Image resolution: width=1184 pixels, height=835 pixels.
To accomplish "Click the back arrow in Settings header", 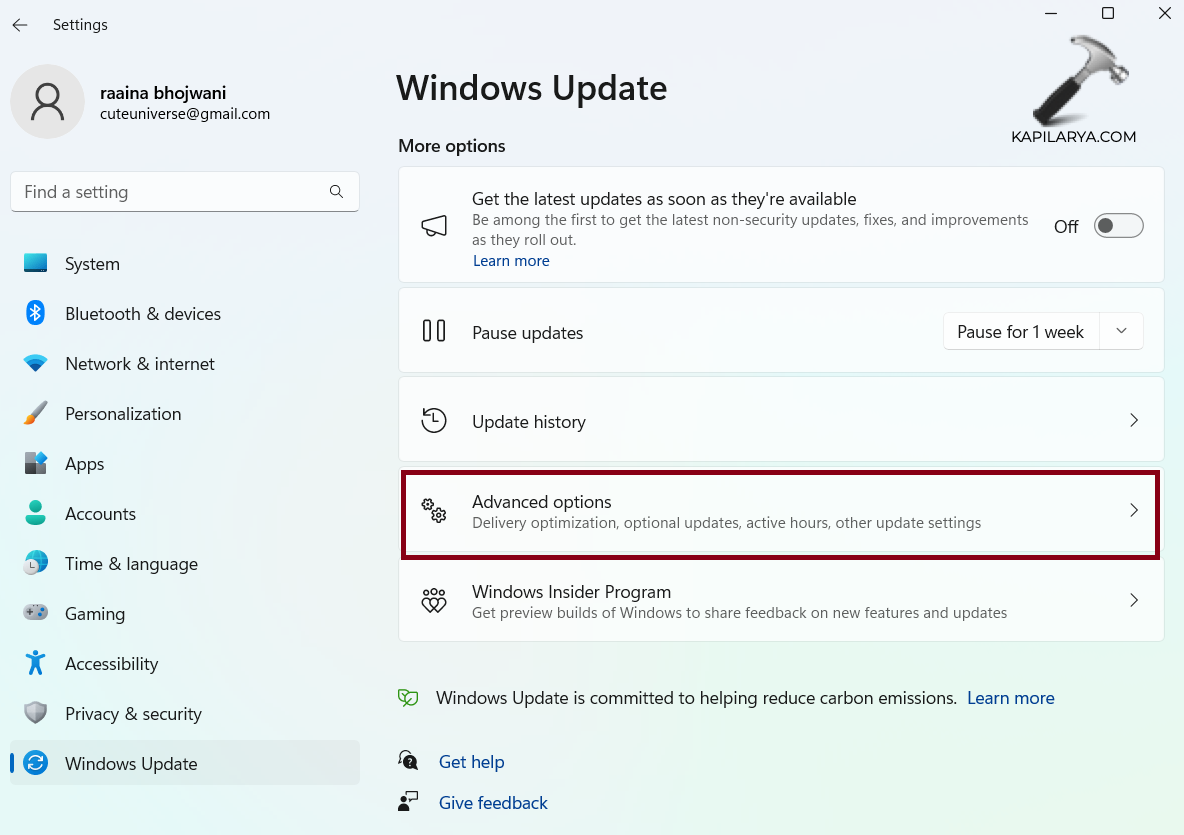I will coord(20,25).
